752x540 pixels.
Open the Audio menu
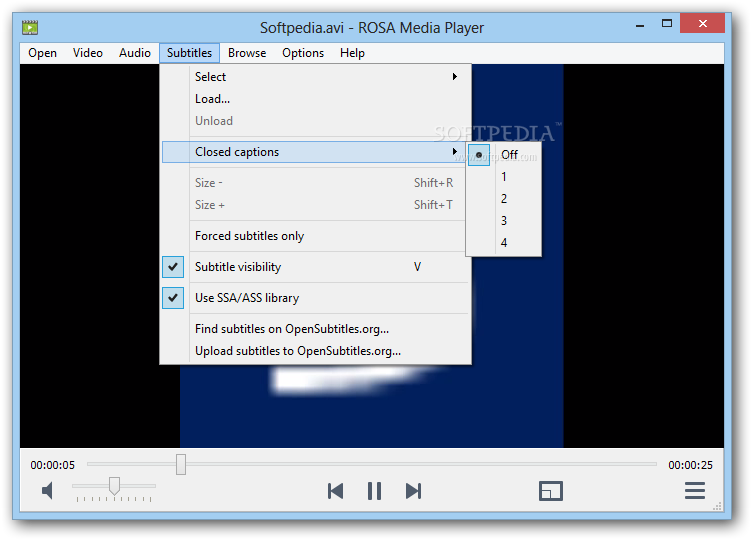(135, 53)
